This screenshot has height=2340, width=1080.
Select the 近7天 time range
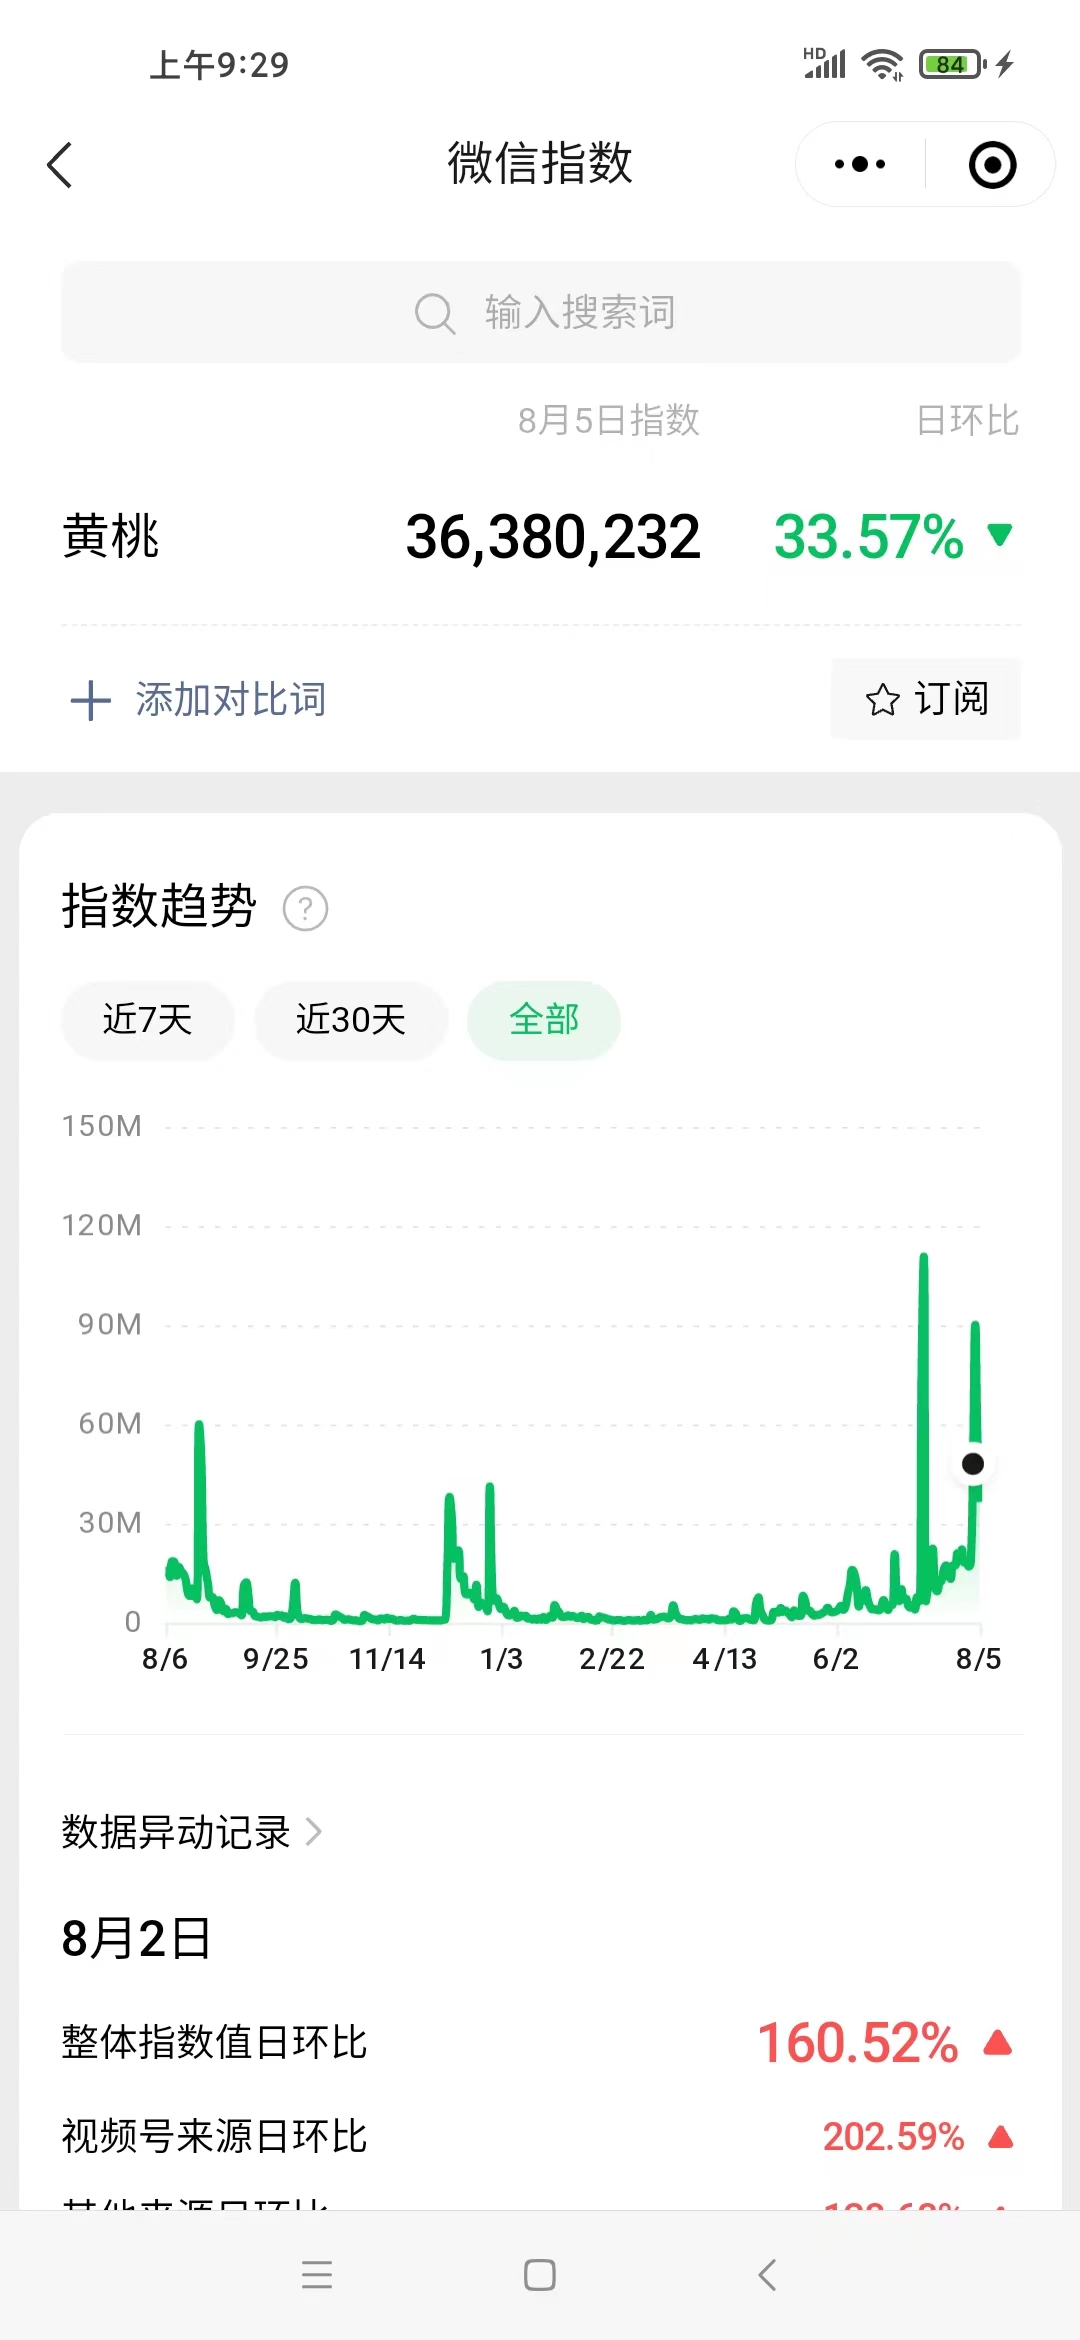click(x=147, y=1020)
